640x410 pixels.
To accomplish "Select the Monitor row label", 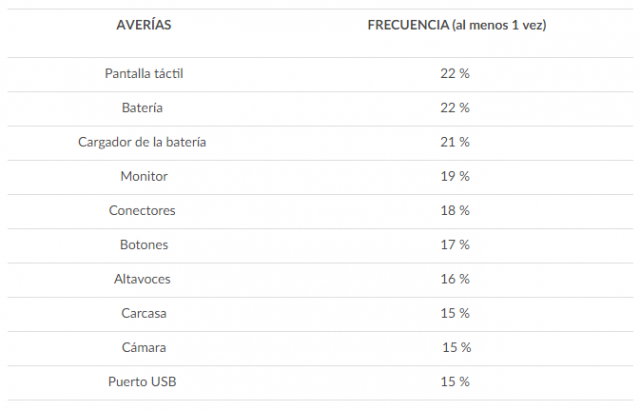I will pos(143,176).
